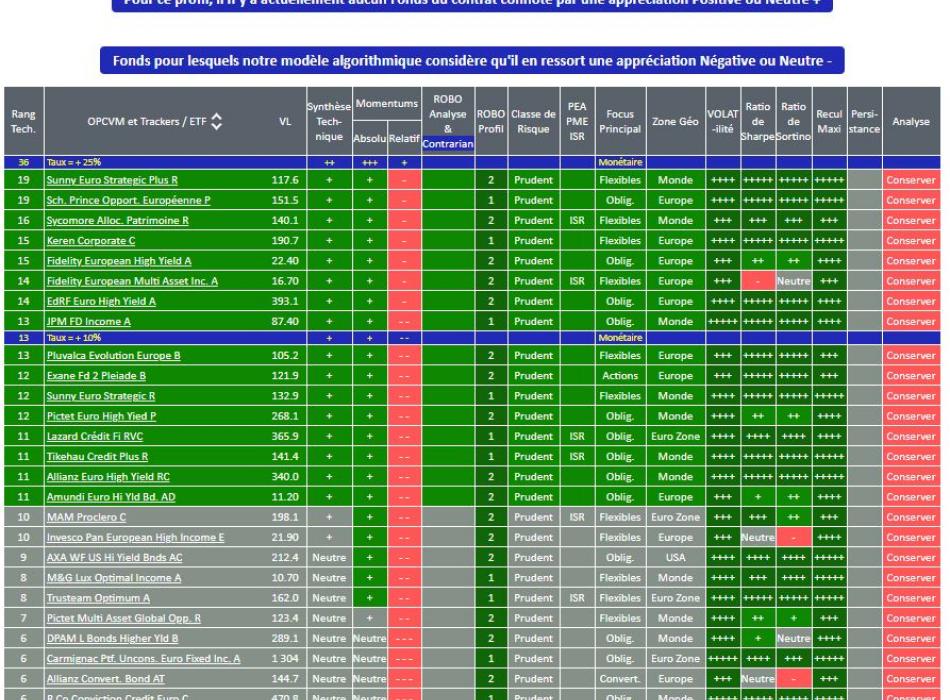Open Pluvalca Evolution Europe B fund

click(x=113, y=356)
